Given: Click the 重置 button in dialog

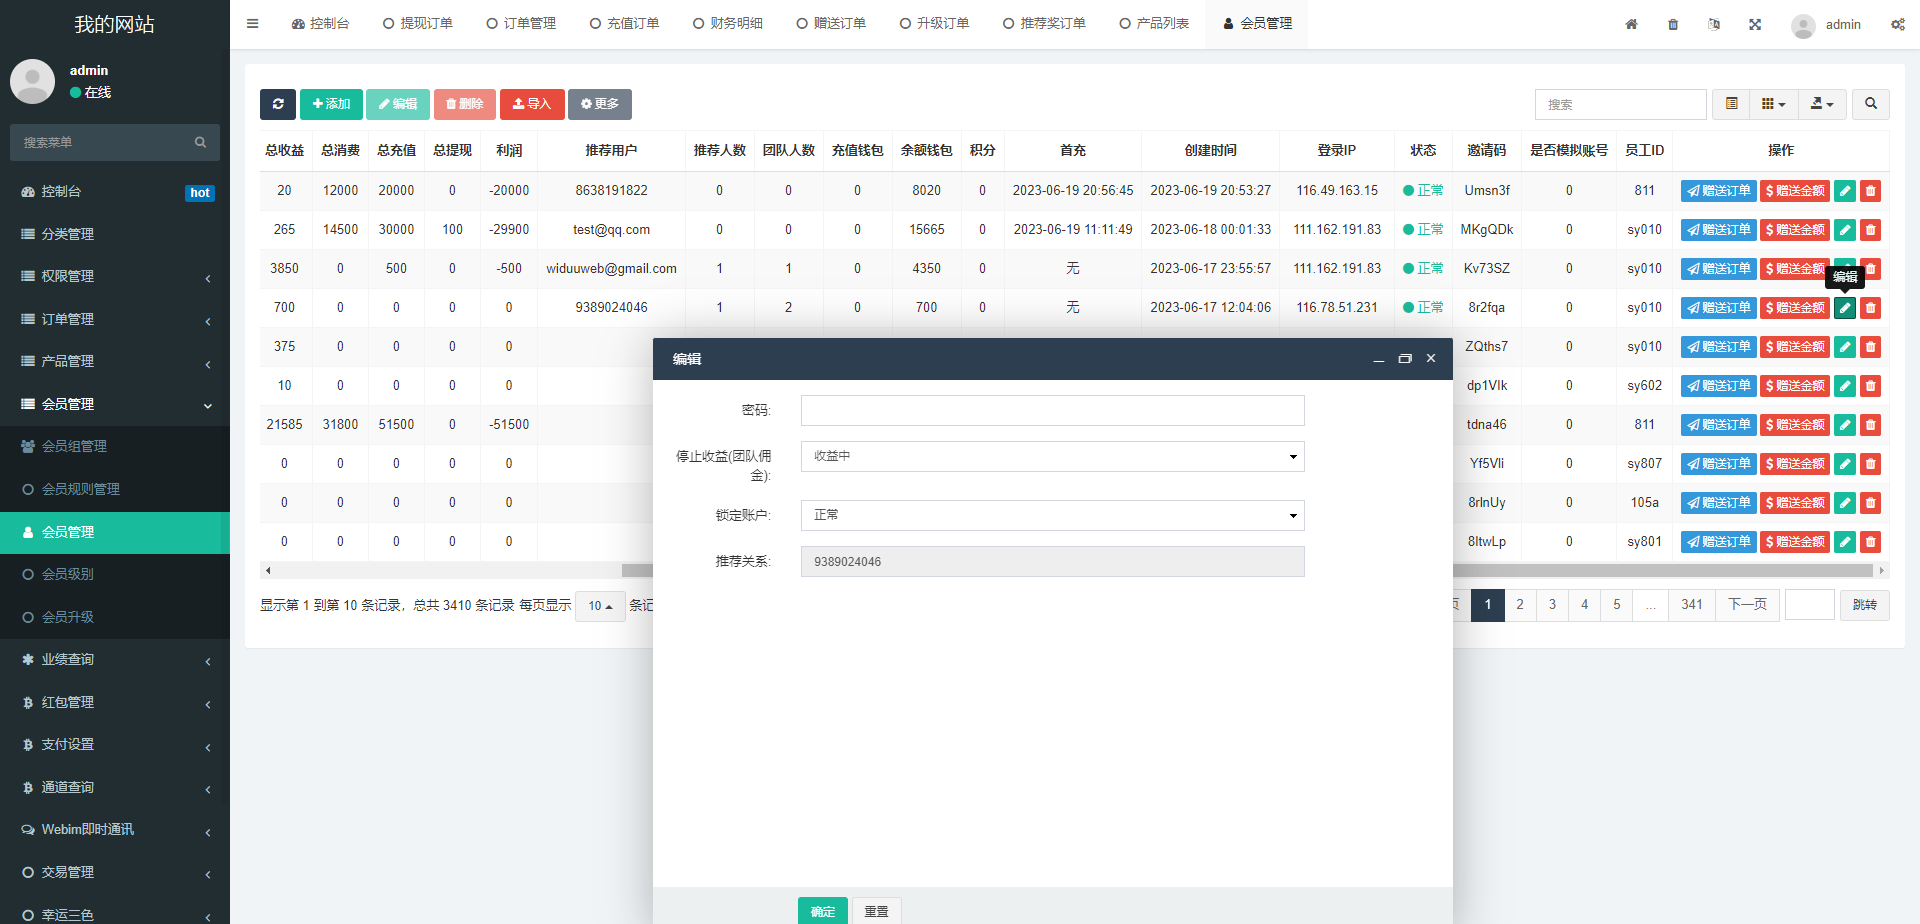Looking at the screenshot, I should point(877,911).
